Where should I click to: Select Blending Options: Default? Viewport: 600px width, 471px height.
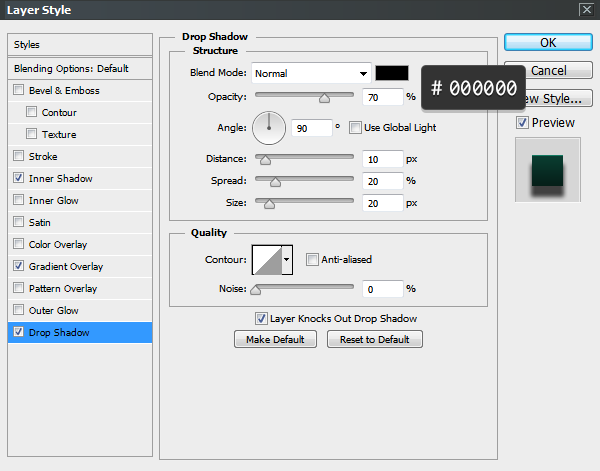coord(71,68)
